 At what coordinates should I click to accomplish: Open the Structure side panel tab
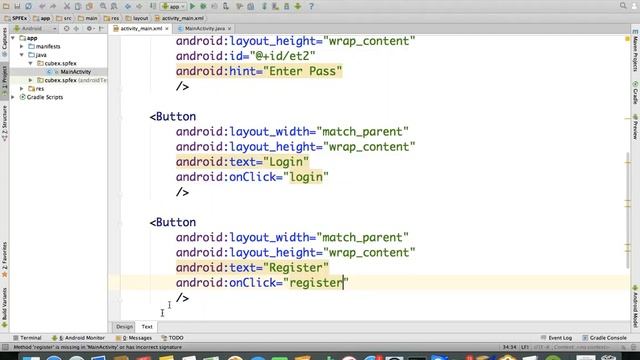4,123
